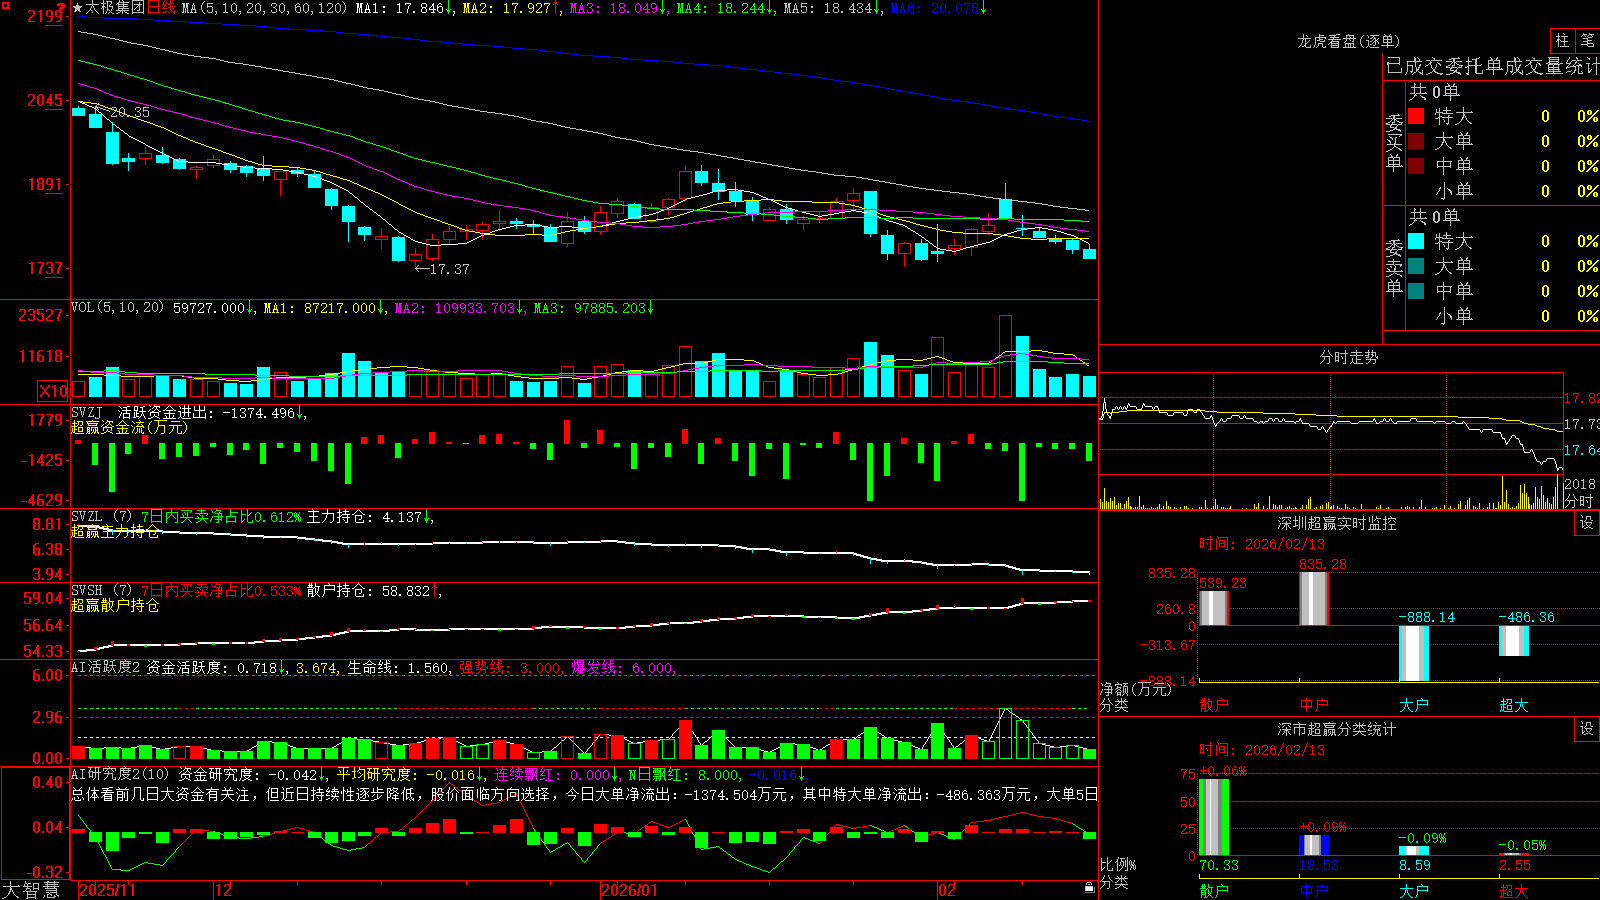Viewport: 1600px width, 900px height.
Task: Click the 龙虎看盘(逐单) panel title
Action: point(1348,41)
